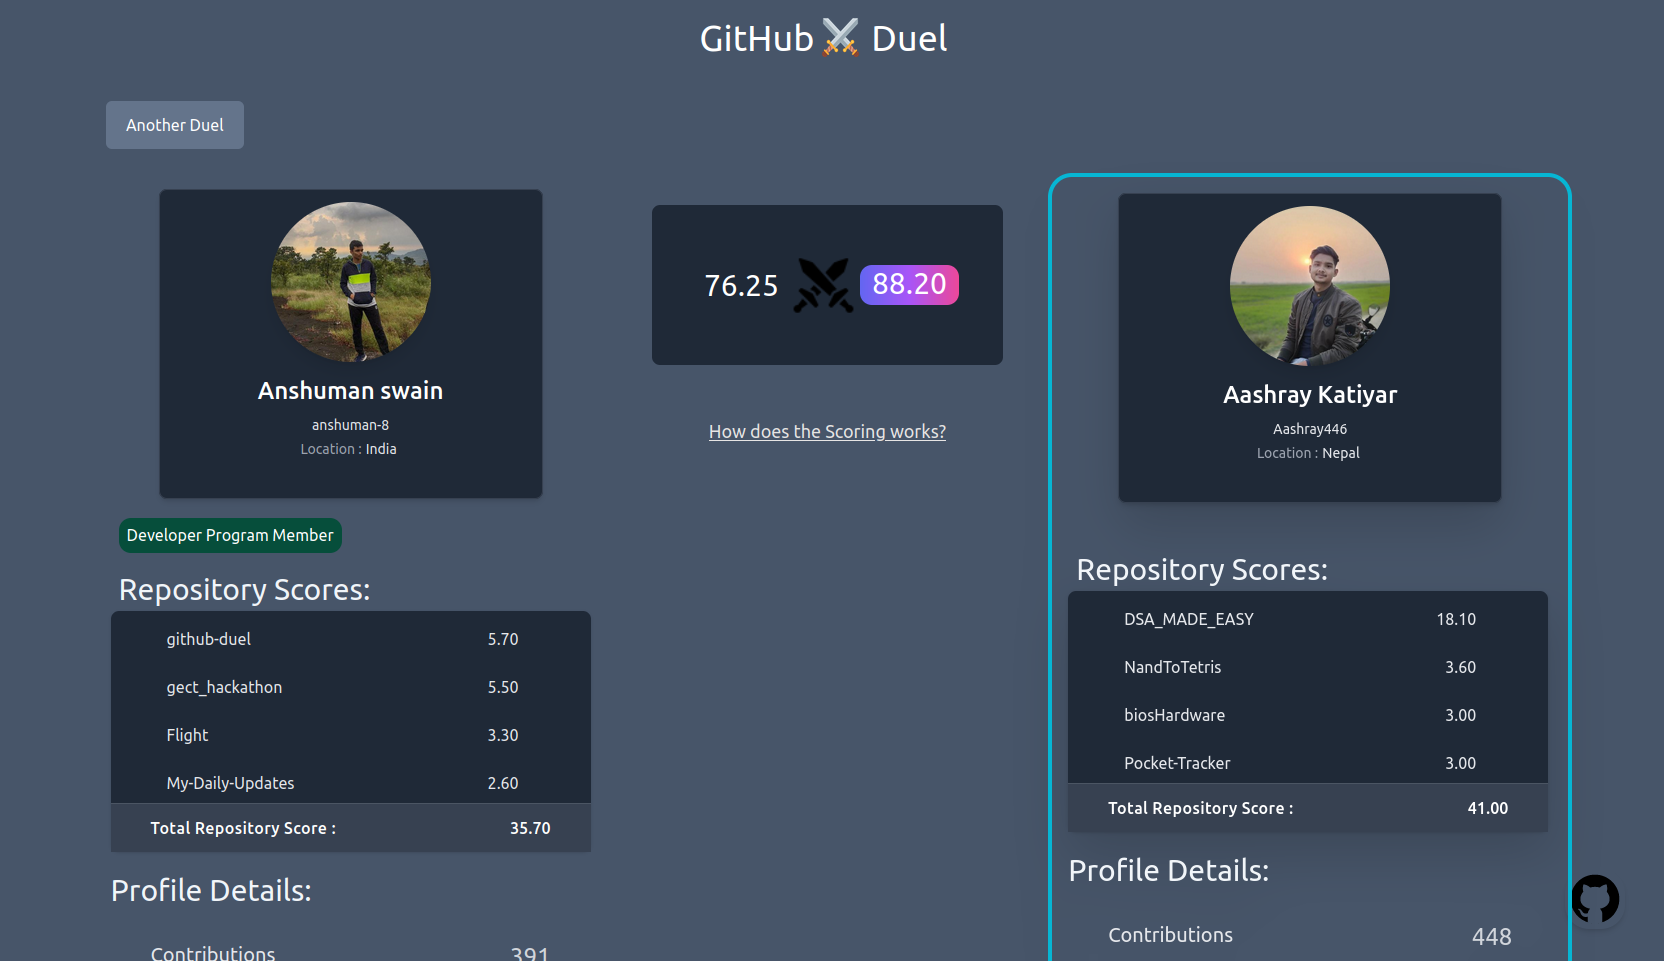Click Aashray Katiyar's profile picture
Viewport: 1664px width, 961px height.
point(1309,287)
